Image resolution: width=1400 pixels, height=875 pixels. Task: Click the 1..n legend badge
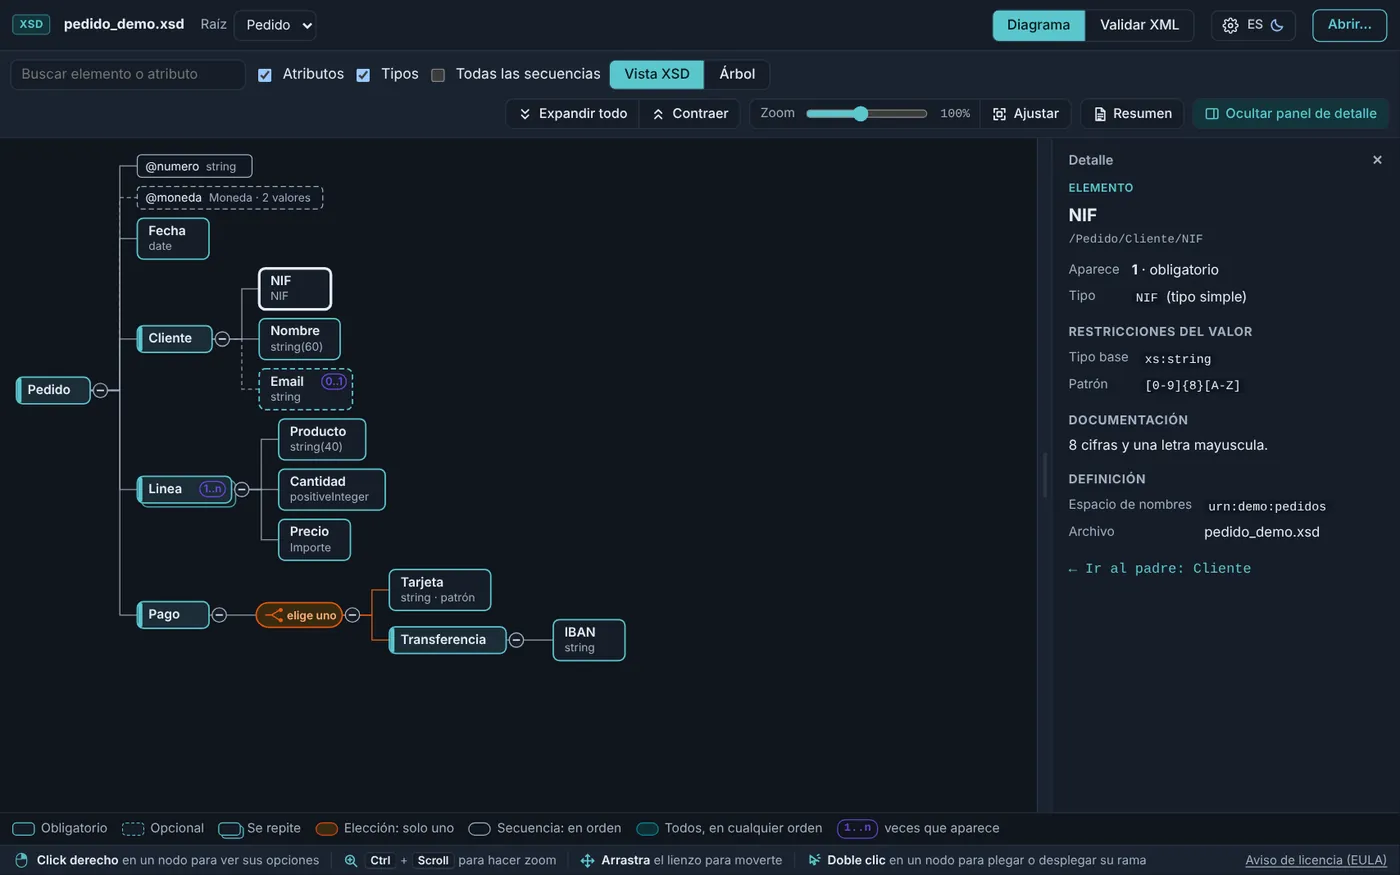coord(857,828)
